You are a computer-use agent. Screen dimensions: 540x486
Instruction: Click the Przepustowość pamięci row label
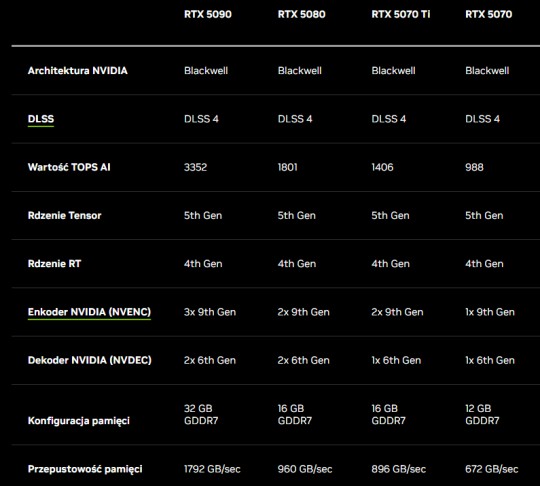point(85,469)
